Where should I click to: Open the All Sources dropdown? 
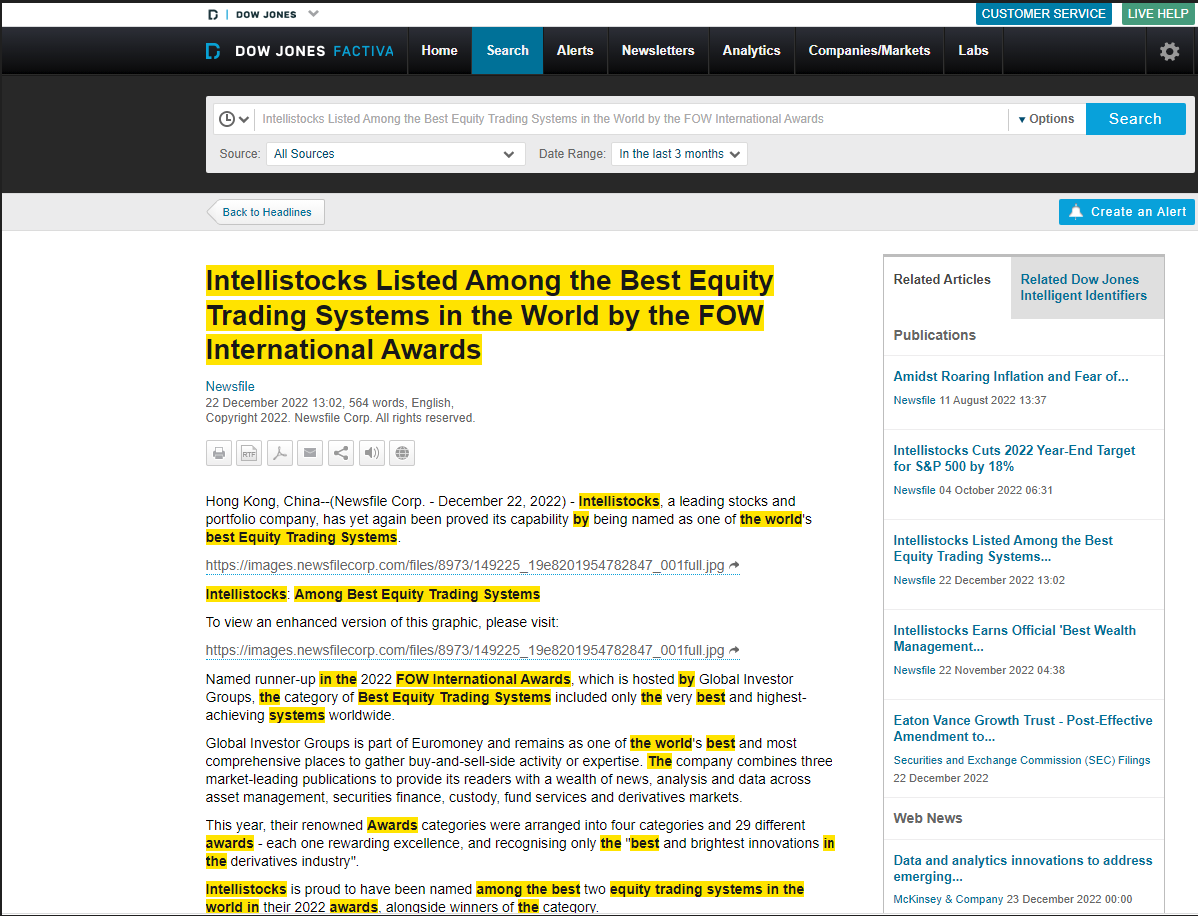pos(394,154)
